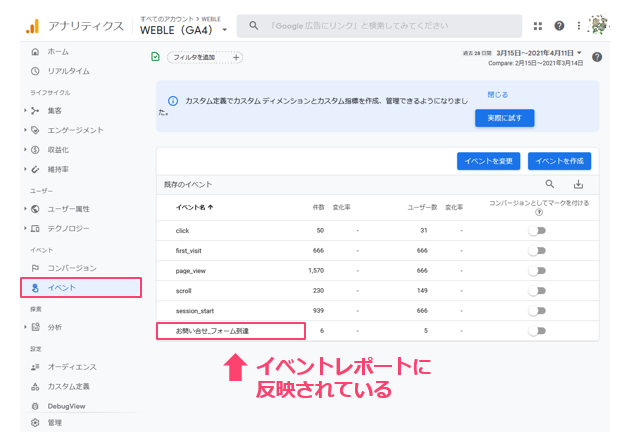Image resolution: width=625 pixels, height=438 pixels.
Task: Search existing events with the magnifier icon
Action: point(550,184)
